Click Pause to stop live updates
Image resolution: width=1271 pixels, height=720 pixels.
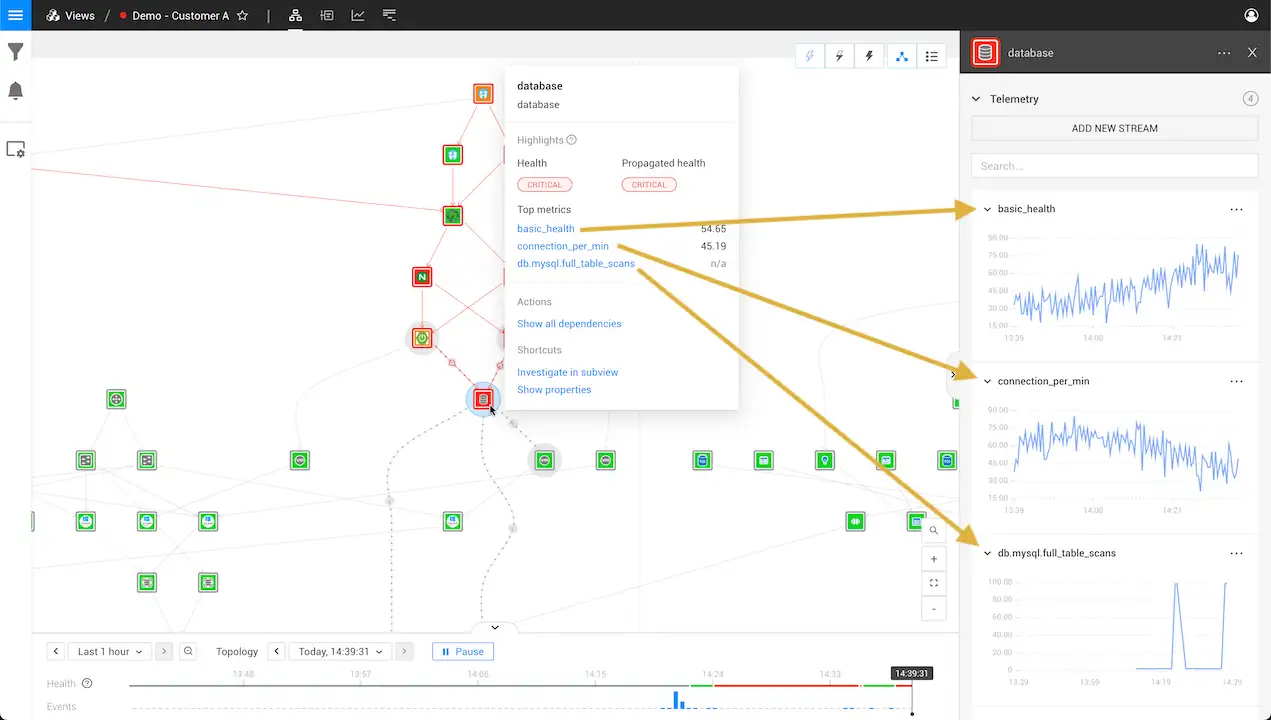462,651
